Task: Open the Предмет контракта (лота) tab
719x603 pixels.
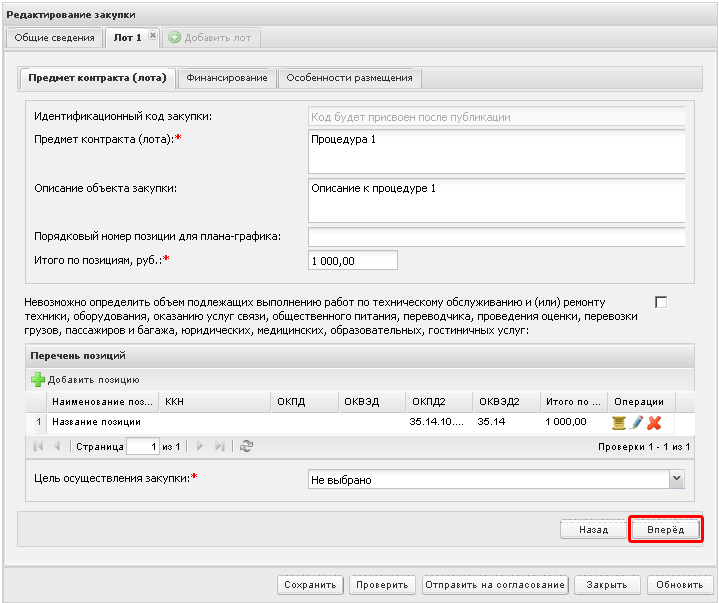Action: coord(97,78)
